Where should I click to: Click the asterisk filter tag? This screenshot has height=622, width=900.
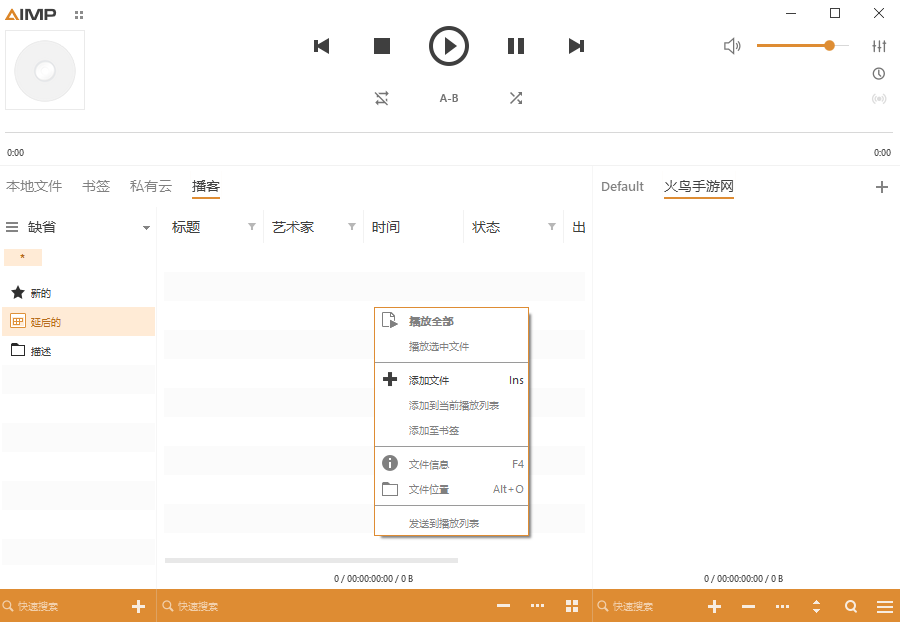tap(23, 257)
